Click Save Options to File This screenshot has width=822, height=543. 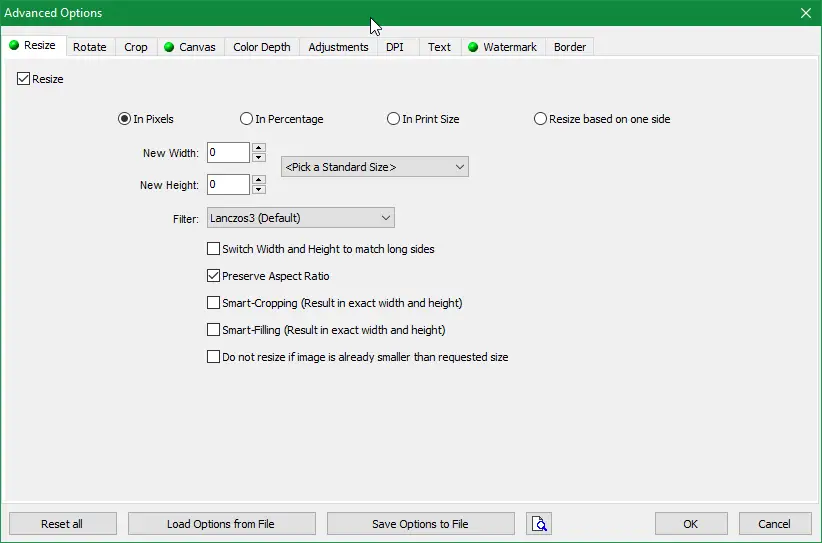point(420,524)
